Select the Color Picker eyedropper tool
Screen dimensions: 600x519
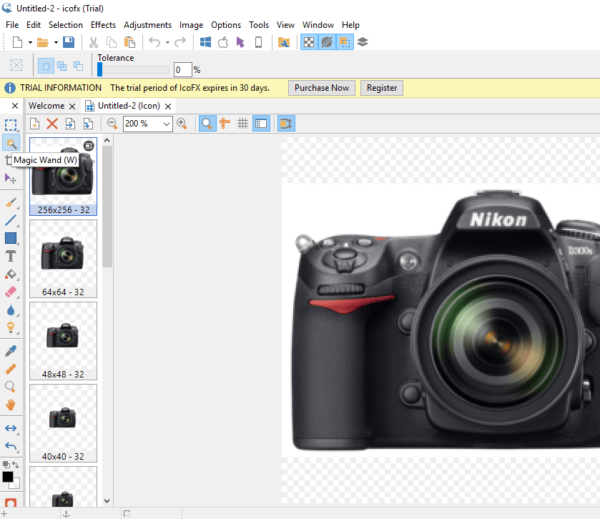pyautogui.click(x=11, y=351)
